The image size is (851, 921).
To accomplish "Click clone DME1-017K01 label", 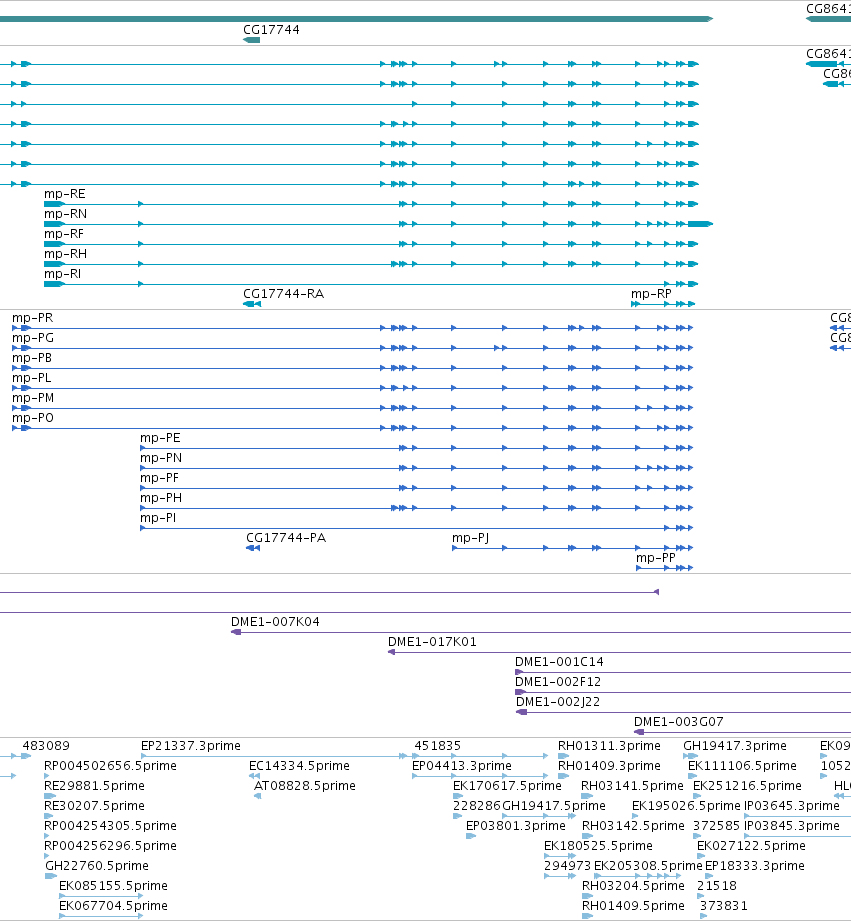I will tap(432, 641).
